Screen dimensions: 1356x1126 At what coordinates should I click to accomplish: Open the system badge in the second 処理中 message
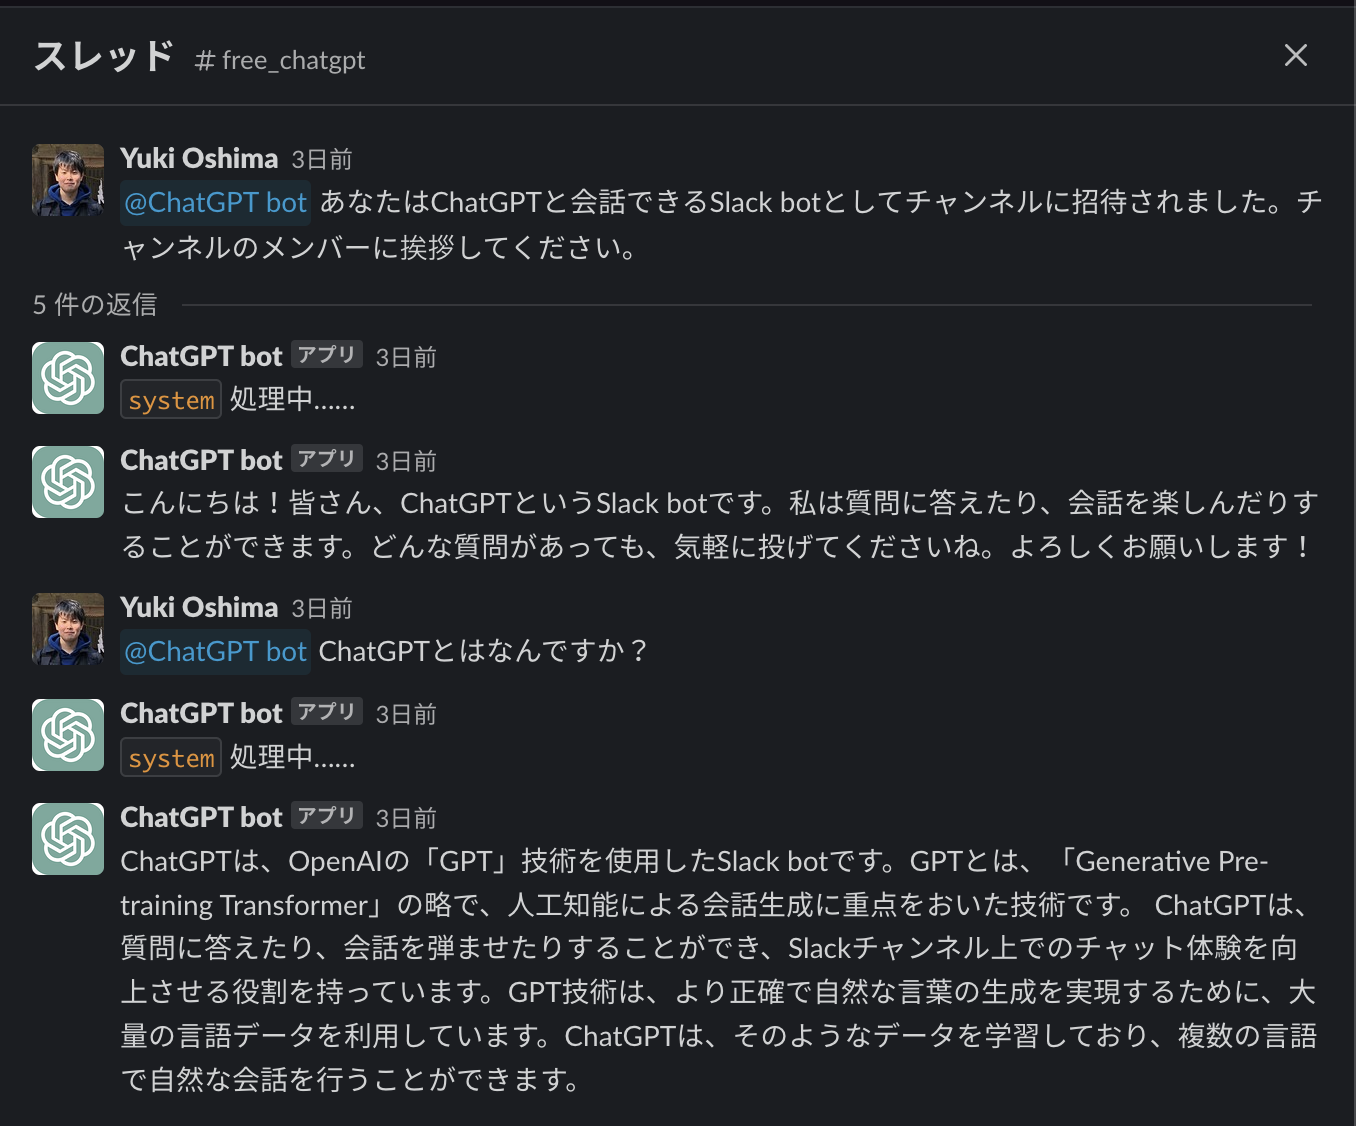[170, 757]
